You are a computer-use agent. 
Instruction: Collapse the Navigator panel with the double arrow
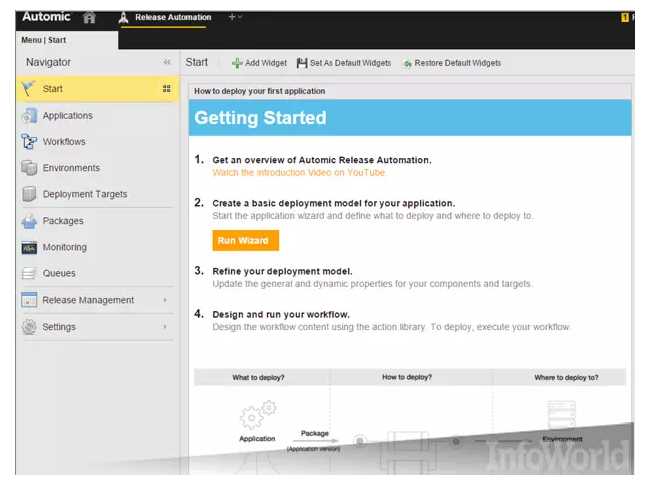[x=167, y=62]
